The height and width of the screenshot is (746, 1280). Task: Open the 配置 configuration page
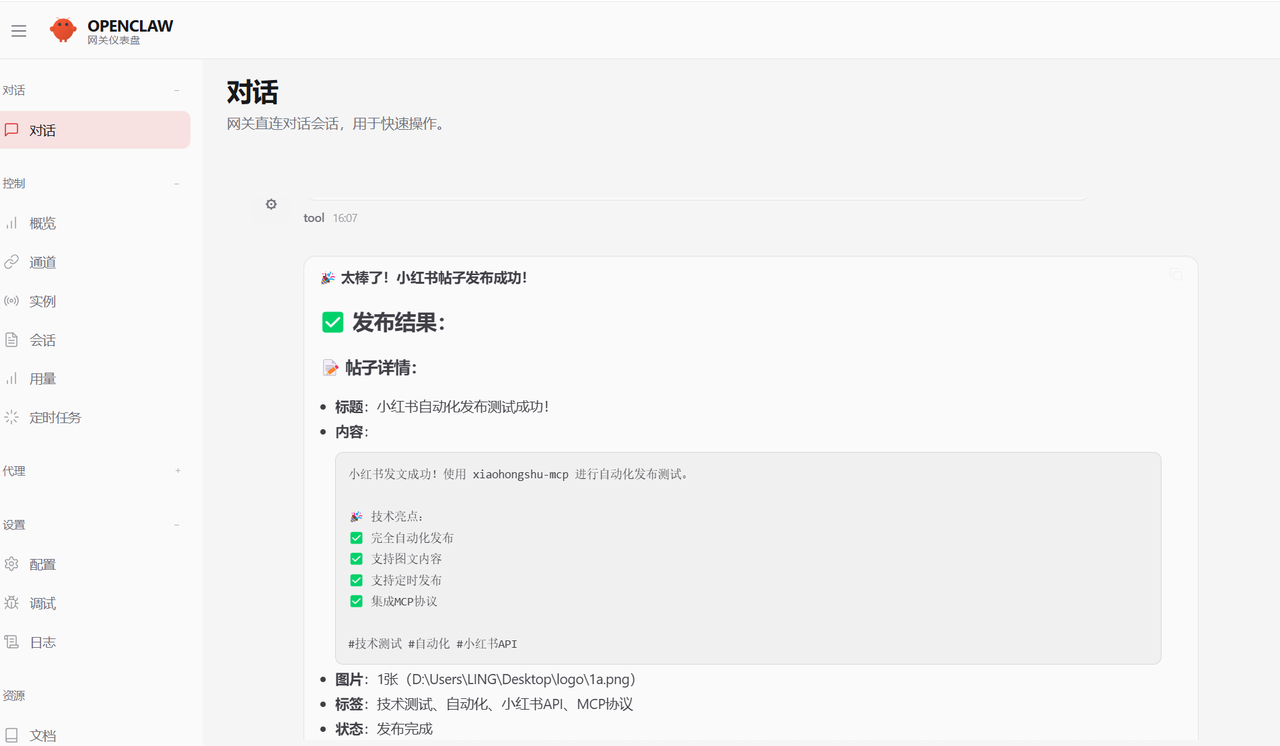(x=93, y=564)
